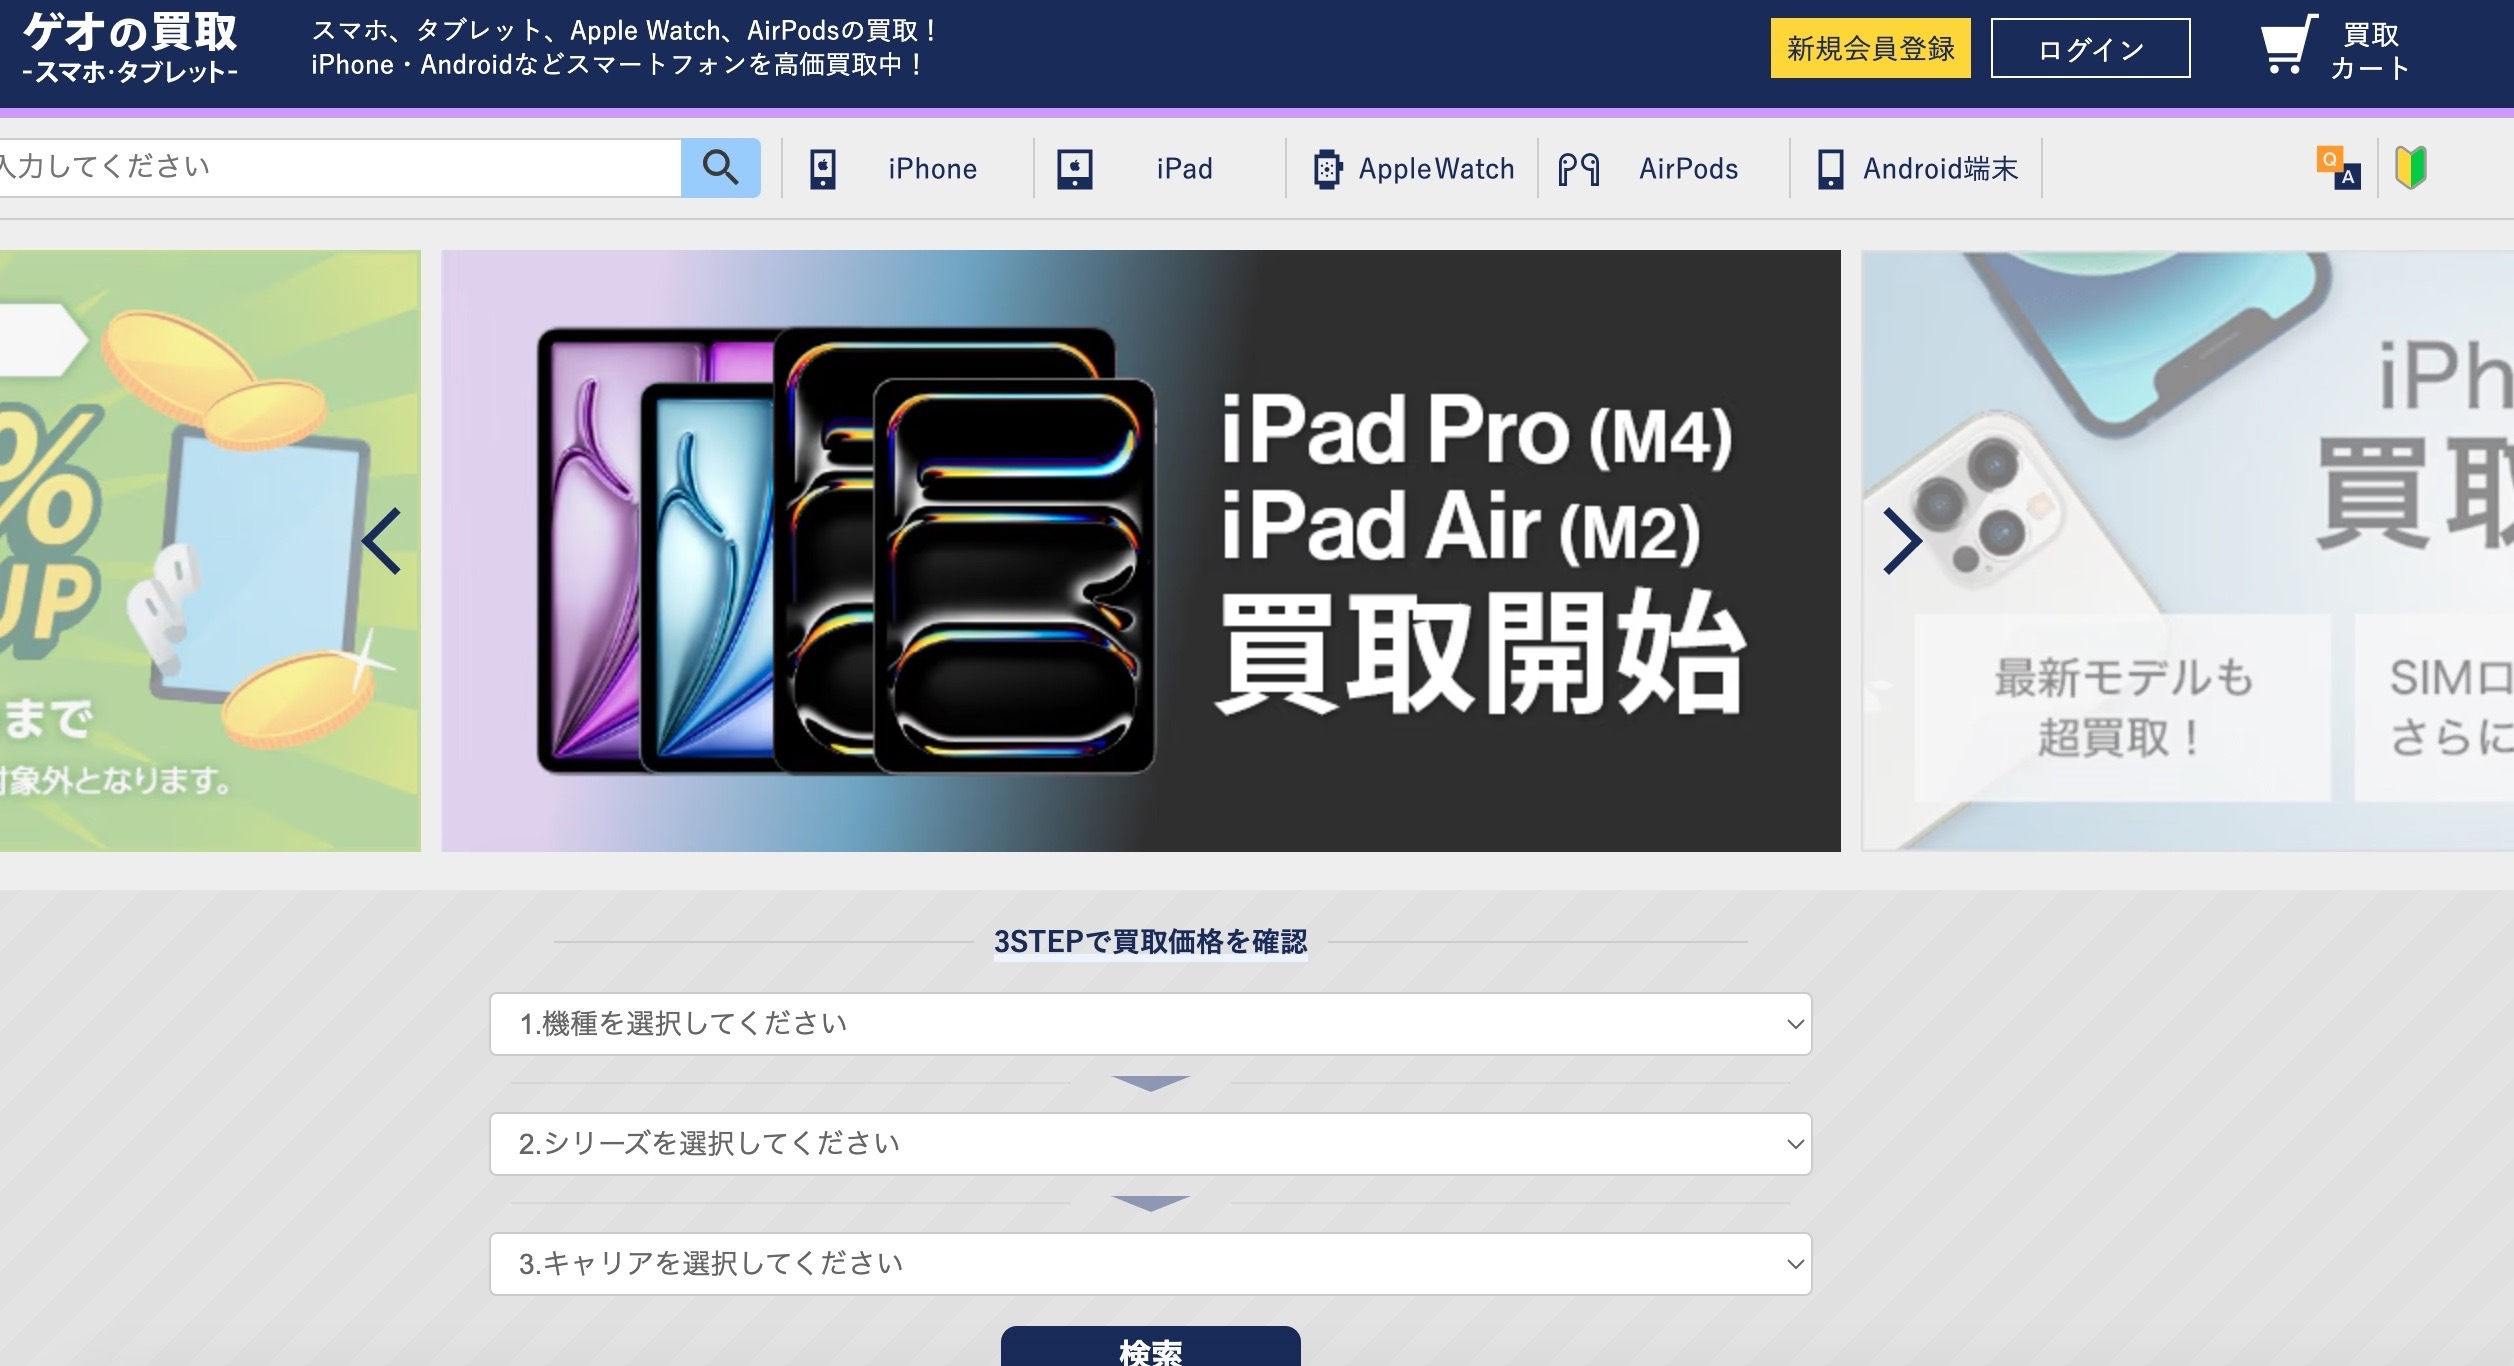Click the 3STEPで買取価格を確認 heading

pyautogui.click(x=1150, y=941)
